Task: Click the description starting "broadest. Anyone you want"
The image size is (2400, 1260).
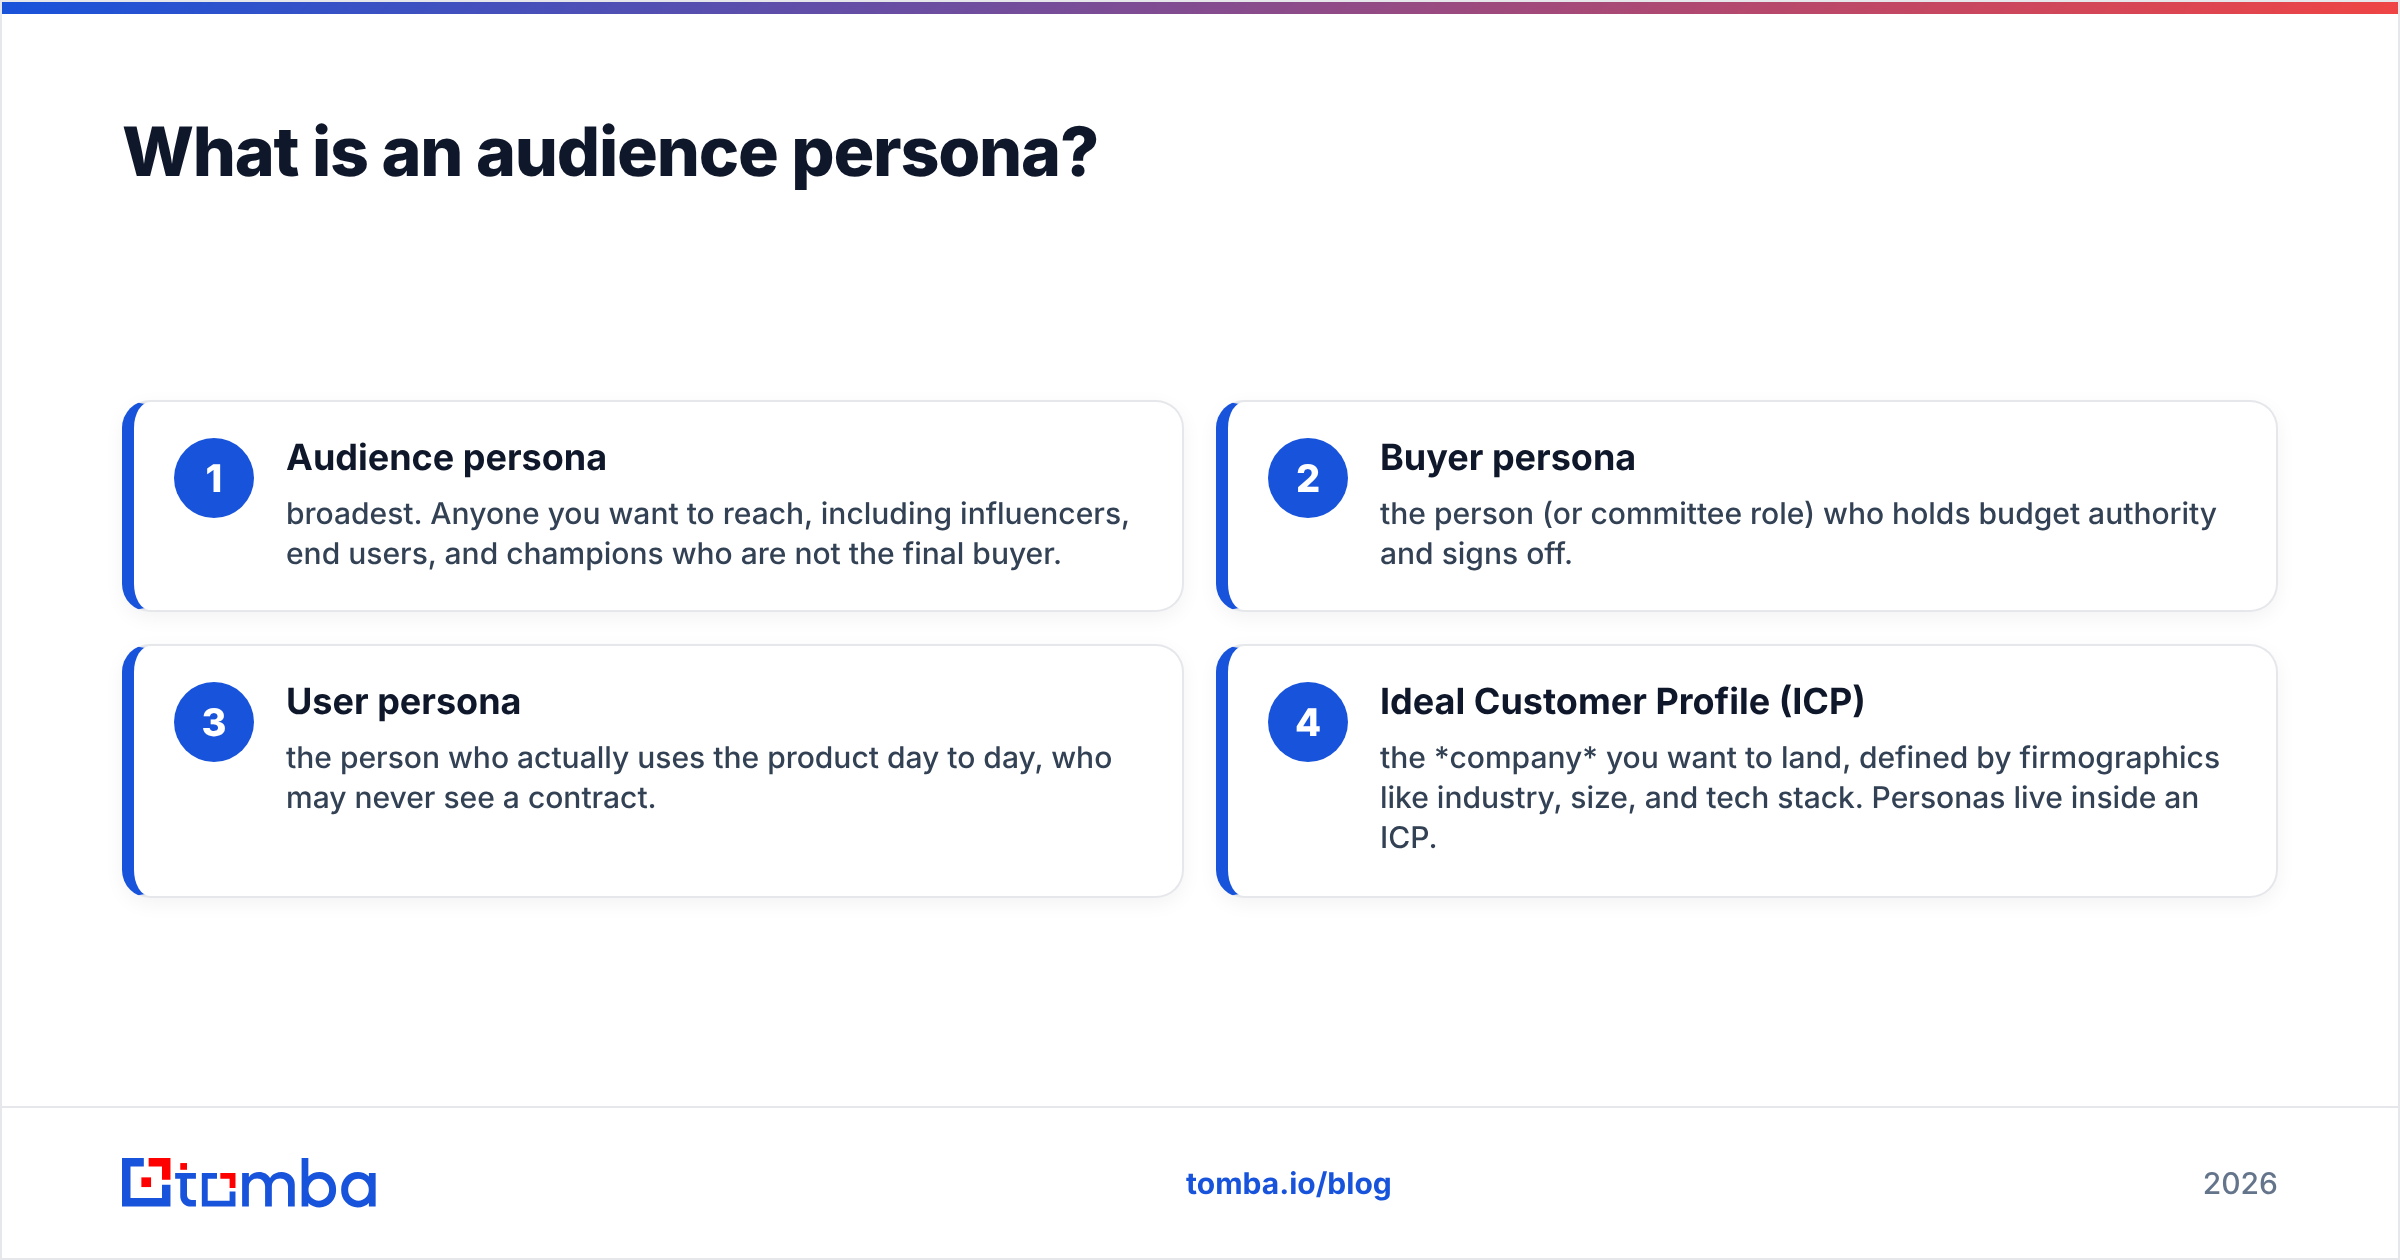Action: [708, 533]
